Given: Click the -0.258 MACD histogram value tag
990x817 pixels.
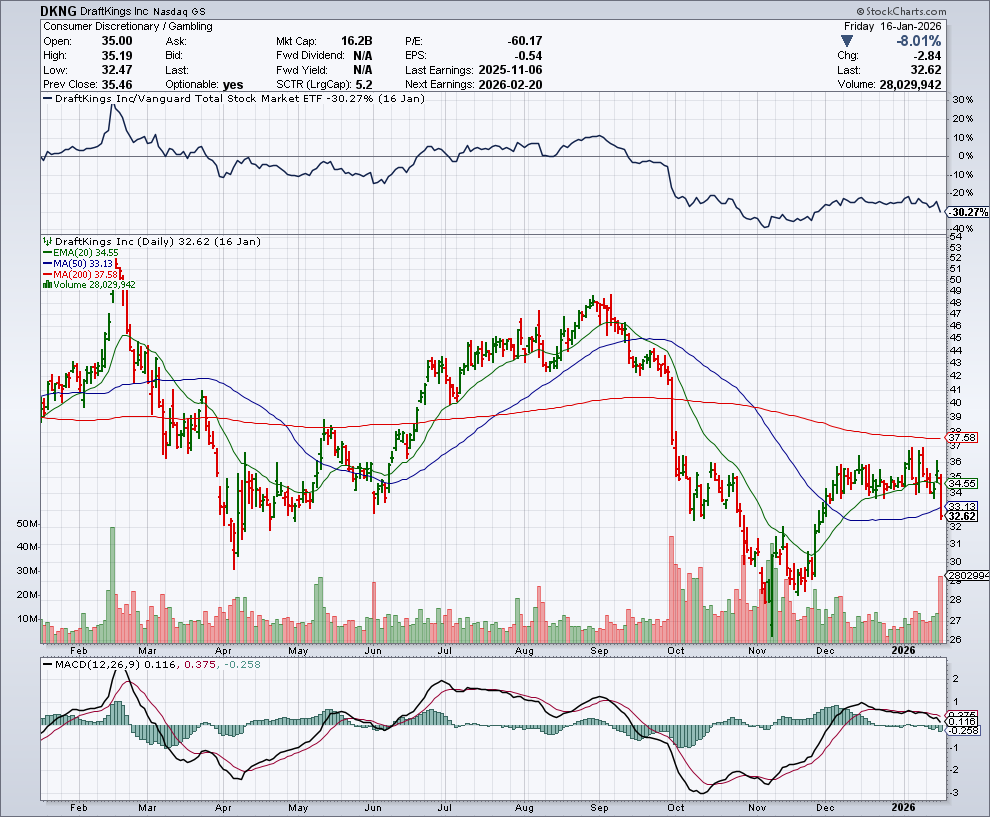Looking at the screenshot, I should click(x=962, y=731).
